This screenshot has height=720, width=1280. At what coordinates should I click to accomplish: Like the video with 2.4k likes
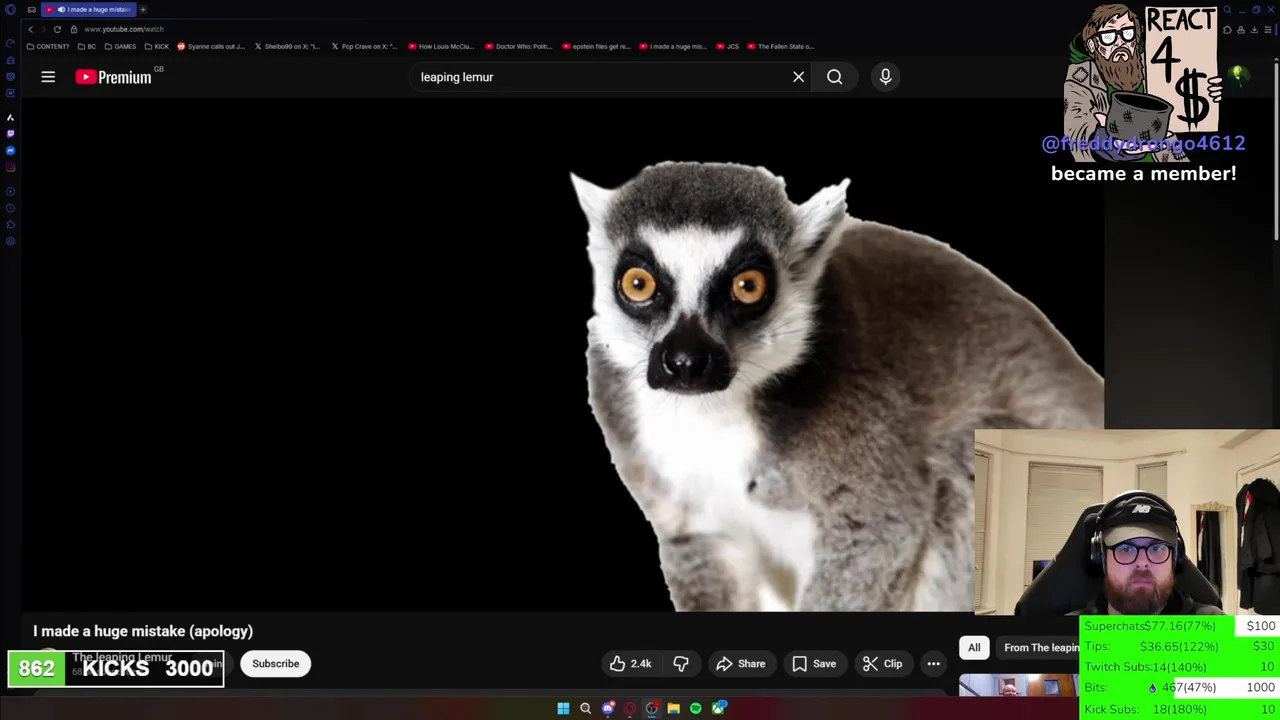click(x=630, y=664)
